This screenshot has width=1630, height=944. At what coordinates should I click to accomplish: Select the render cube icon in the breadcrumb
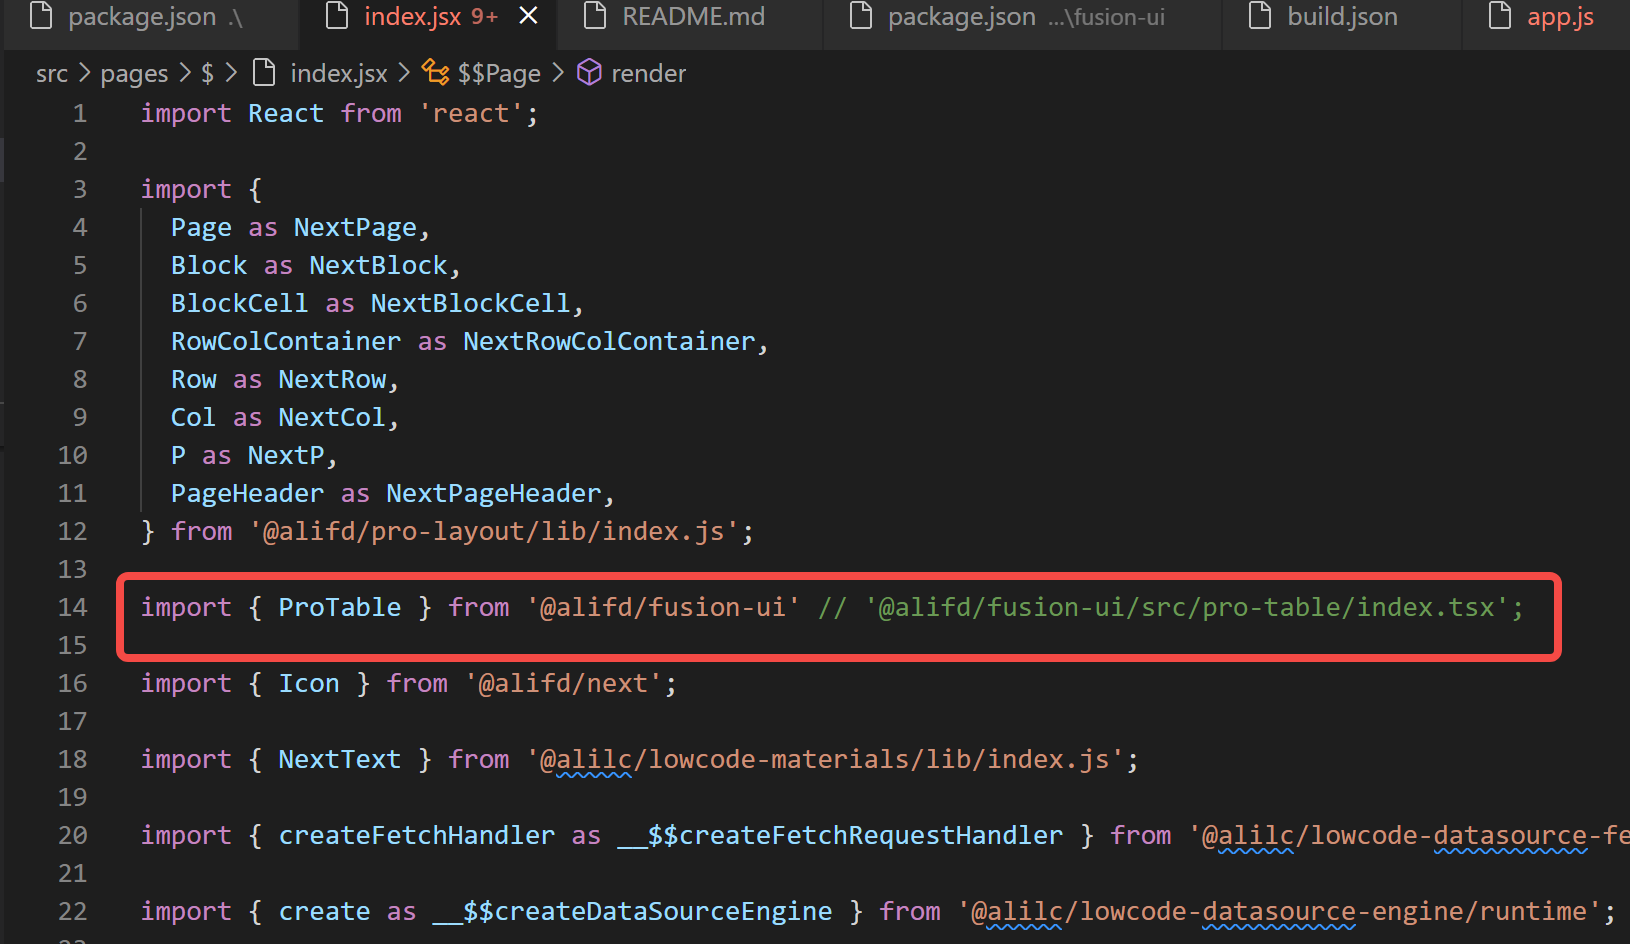[x=589, y=73]
